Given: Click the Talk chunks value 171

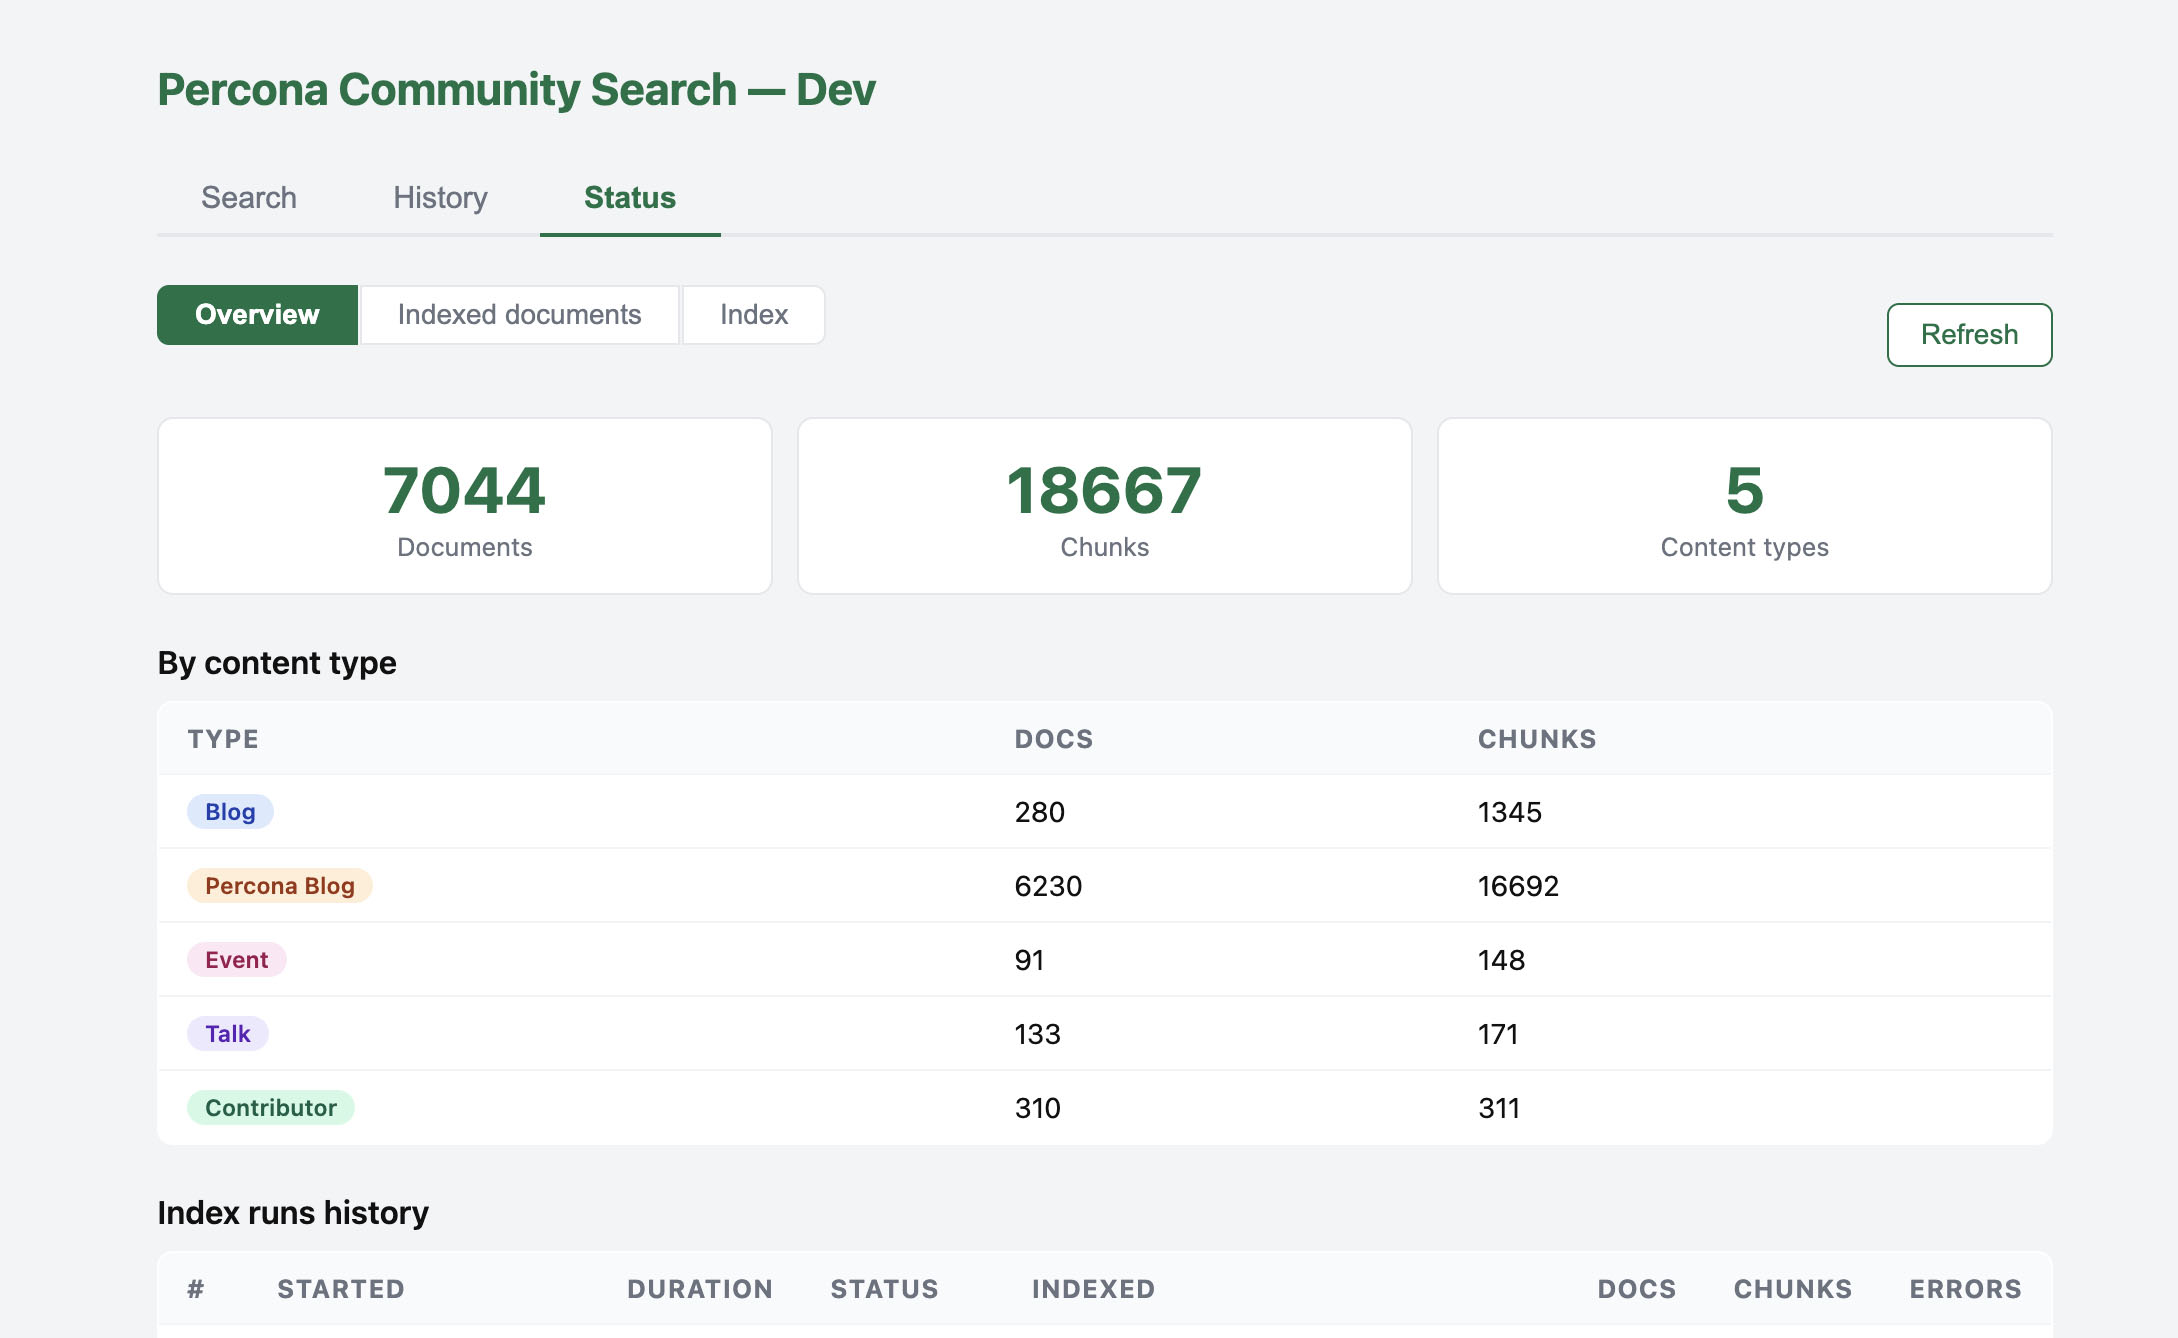Looking at the screenshot, I should point(1498,1034).
